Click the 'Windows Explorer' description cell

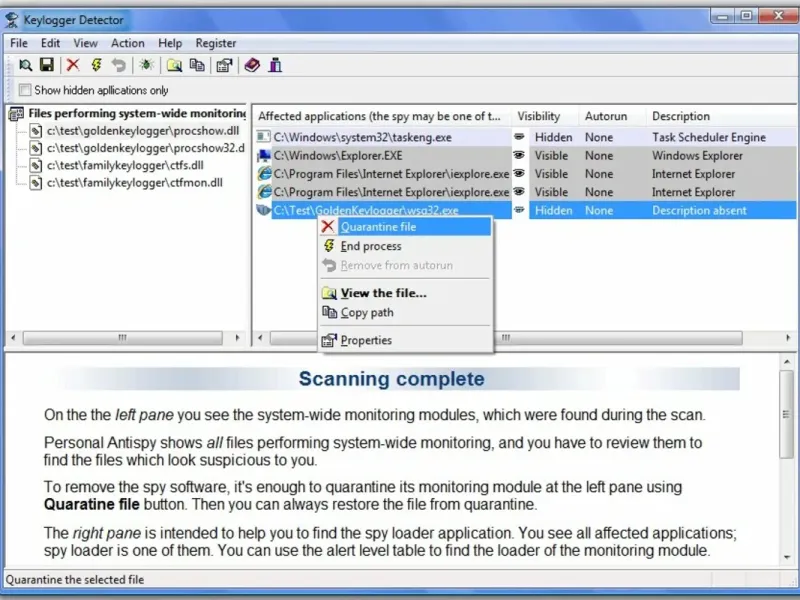coord(697,156)
